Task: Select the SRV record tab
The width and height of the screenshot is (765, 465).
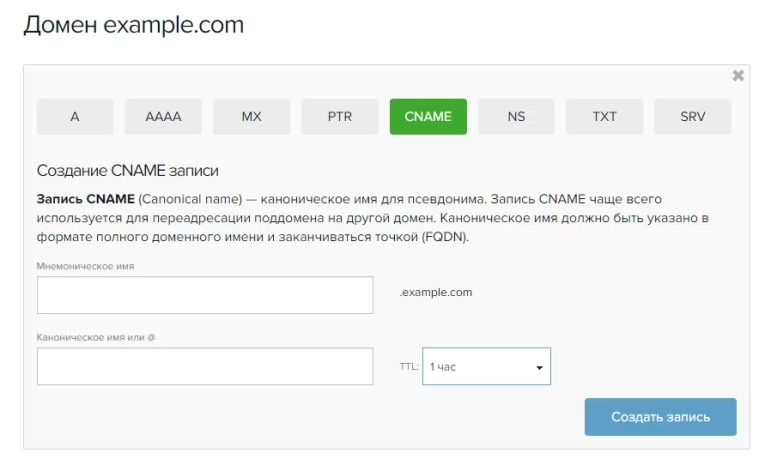Action: 692,116
